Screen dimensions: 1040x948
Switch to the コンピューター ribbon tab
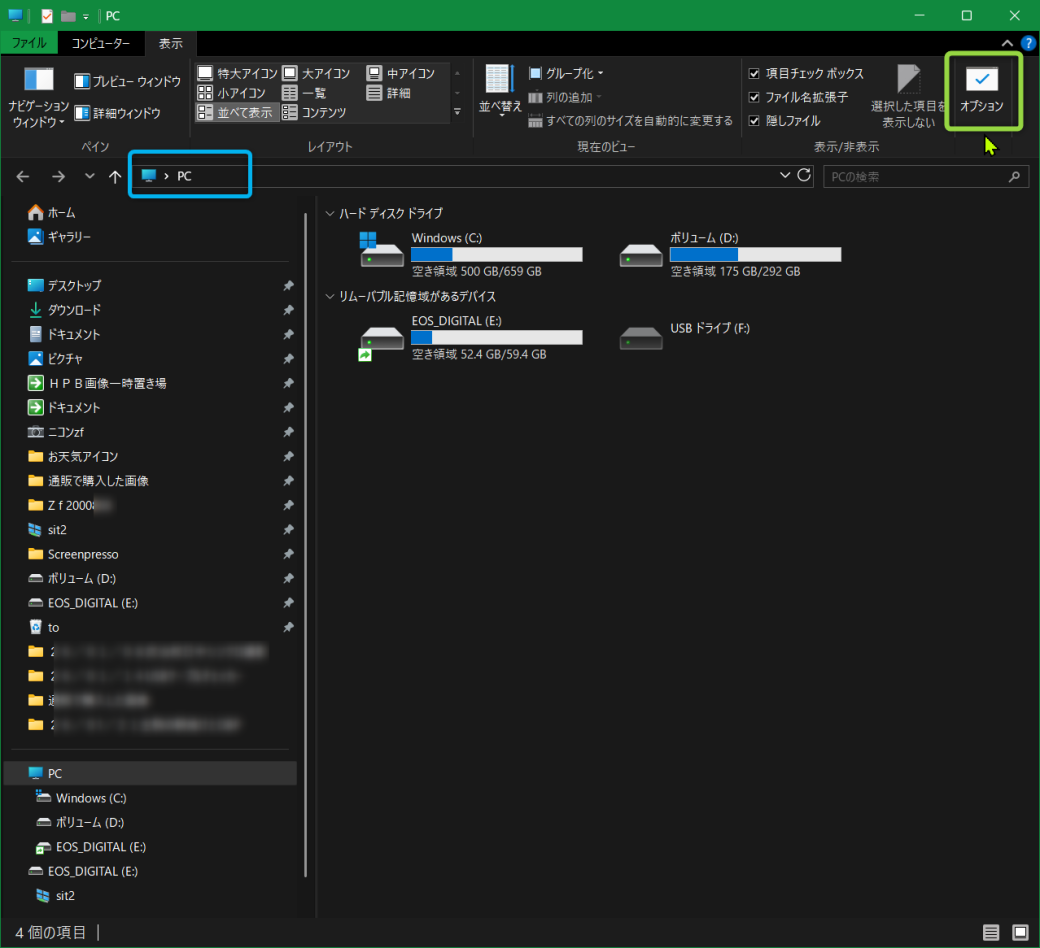click(100, 44)
